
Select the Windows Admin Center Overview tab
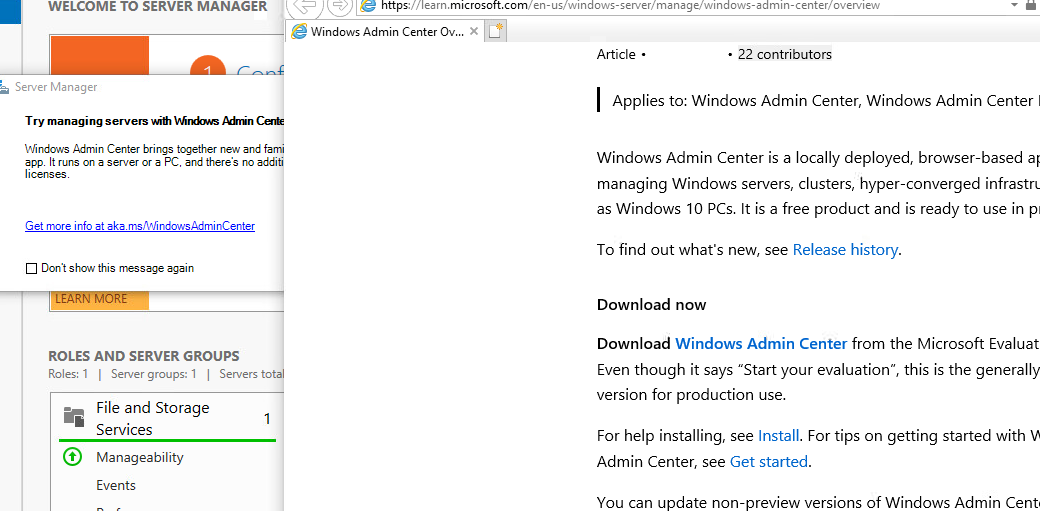click(x=387, y=32)
